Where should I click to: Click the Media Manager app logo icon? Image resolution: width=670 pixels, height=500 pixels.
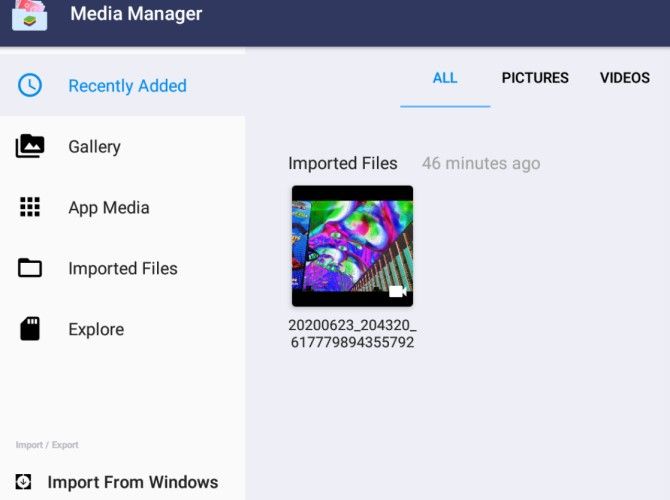pyautogui.click(x=29, y=15)
